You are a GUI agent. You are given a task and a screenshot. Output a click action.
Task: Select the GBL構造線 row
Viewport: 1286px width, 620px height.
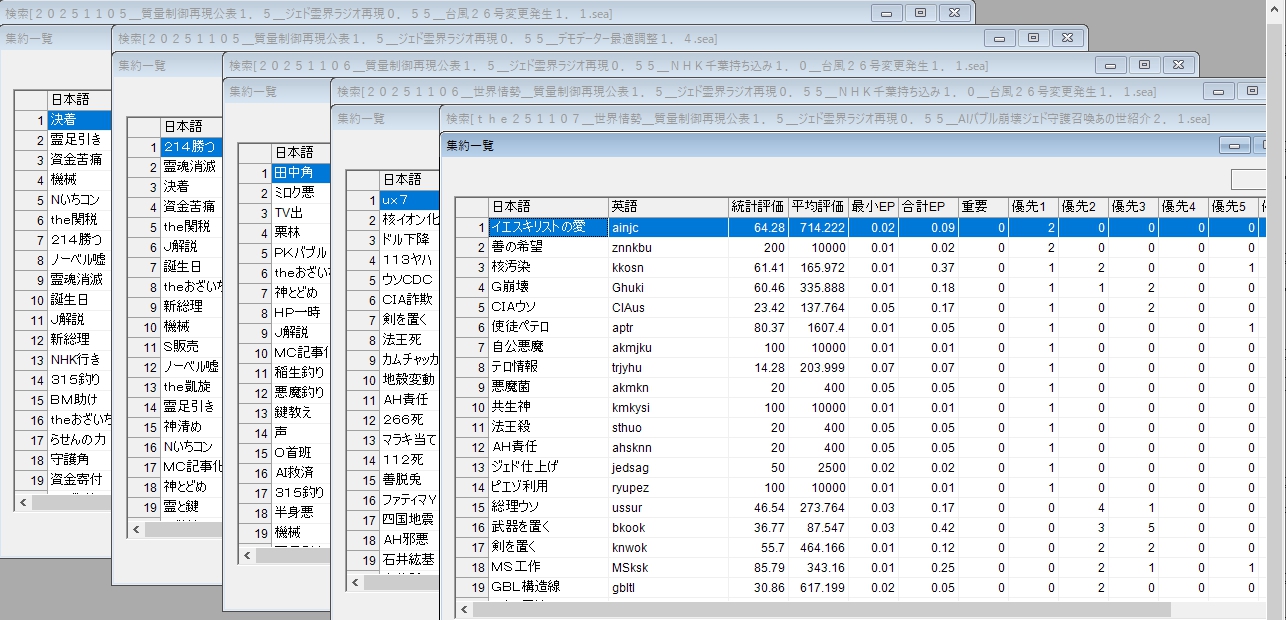point(547,587)
